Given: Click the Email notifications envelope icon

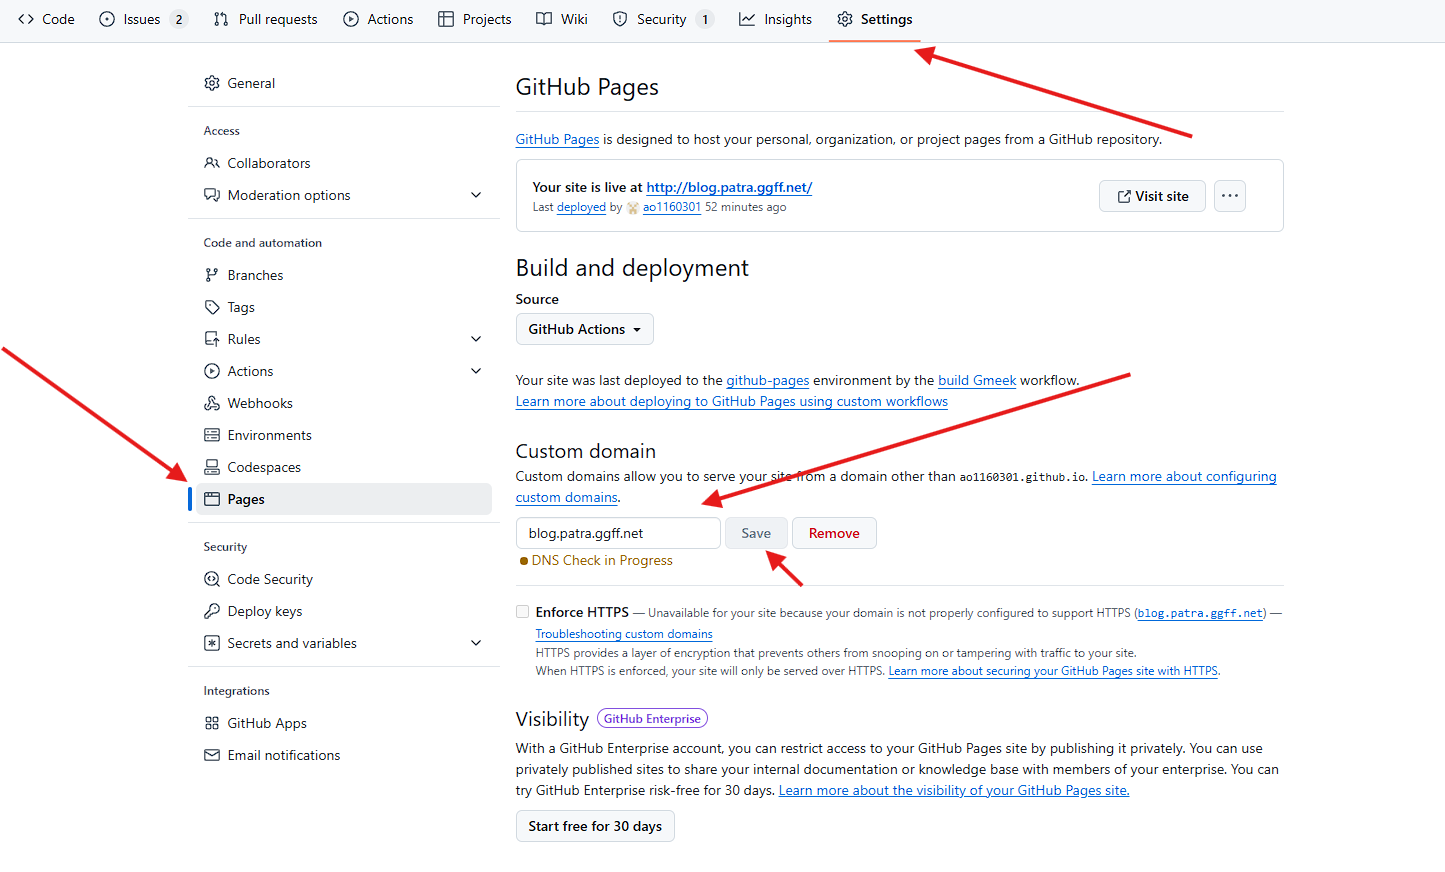Looking at the screenshot, I should pyautogui.click(x=212, y=755).
